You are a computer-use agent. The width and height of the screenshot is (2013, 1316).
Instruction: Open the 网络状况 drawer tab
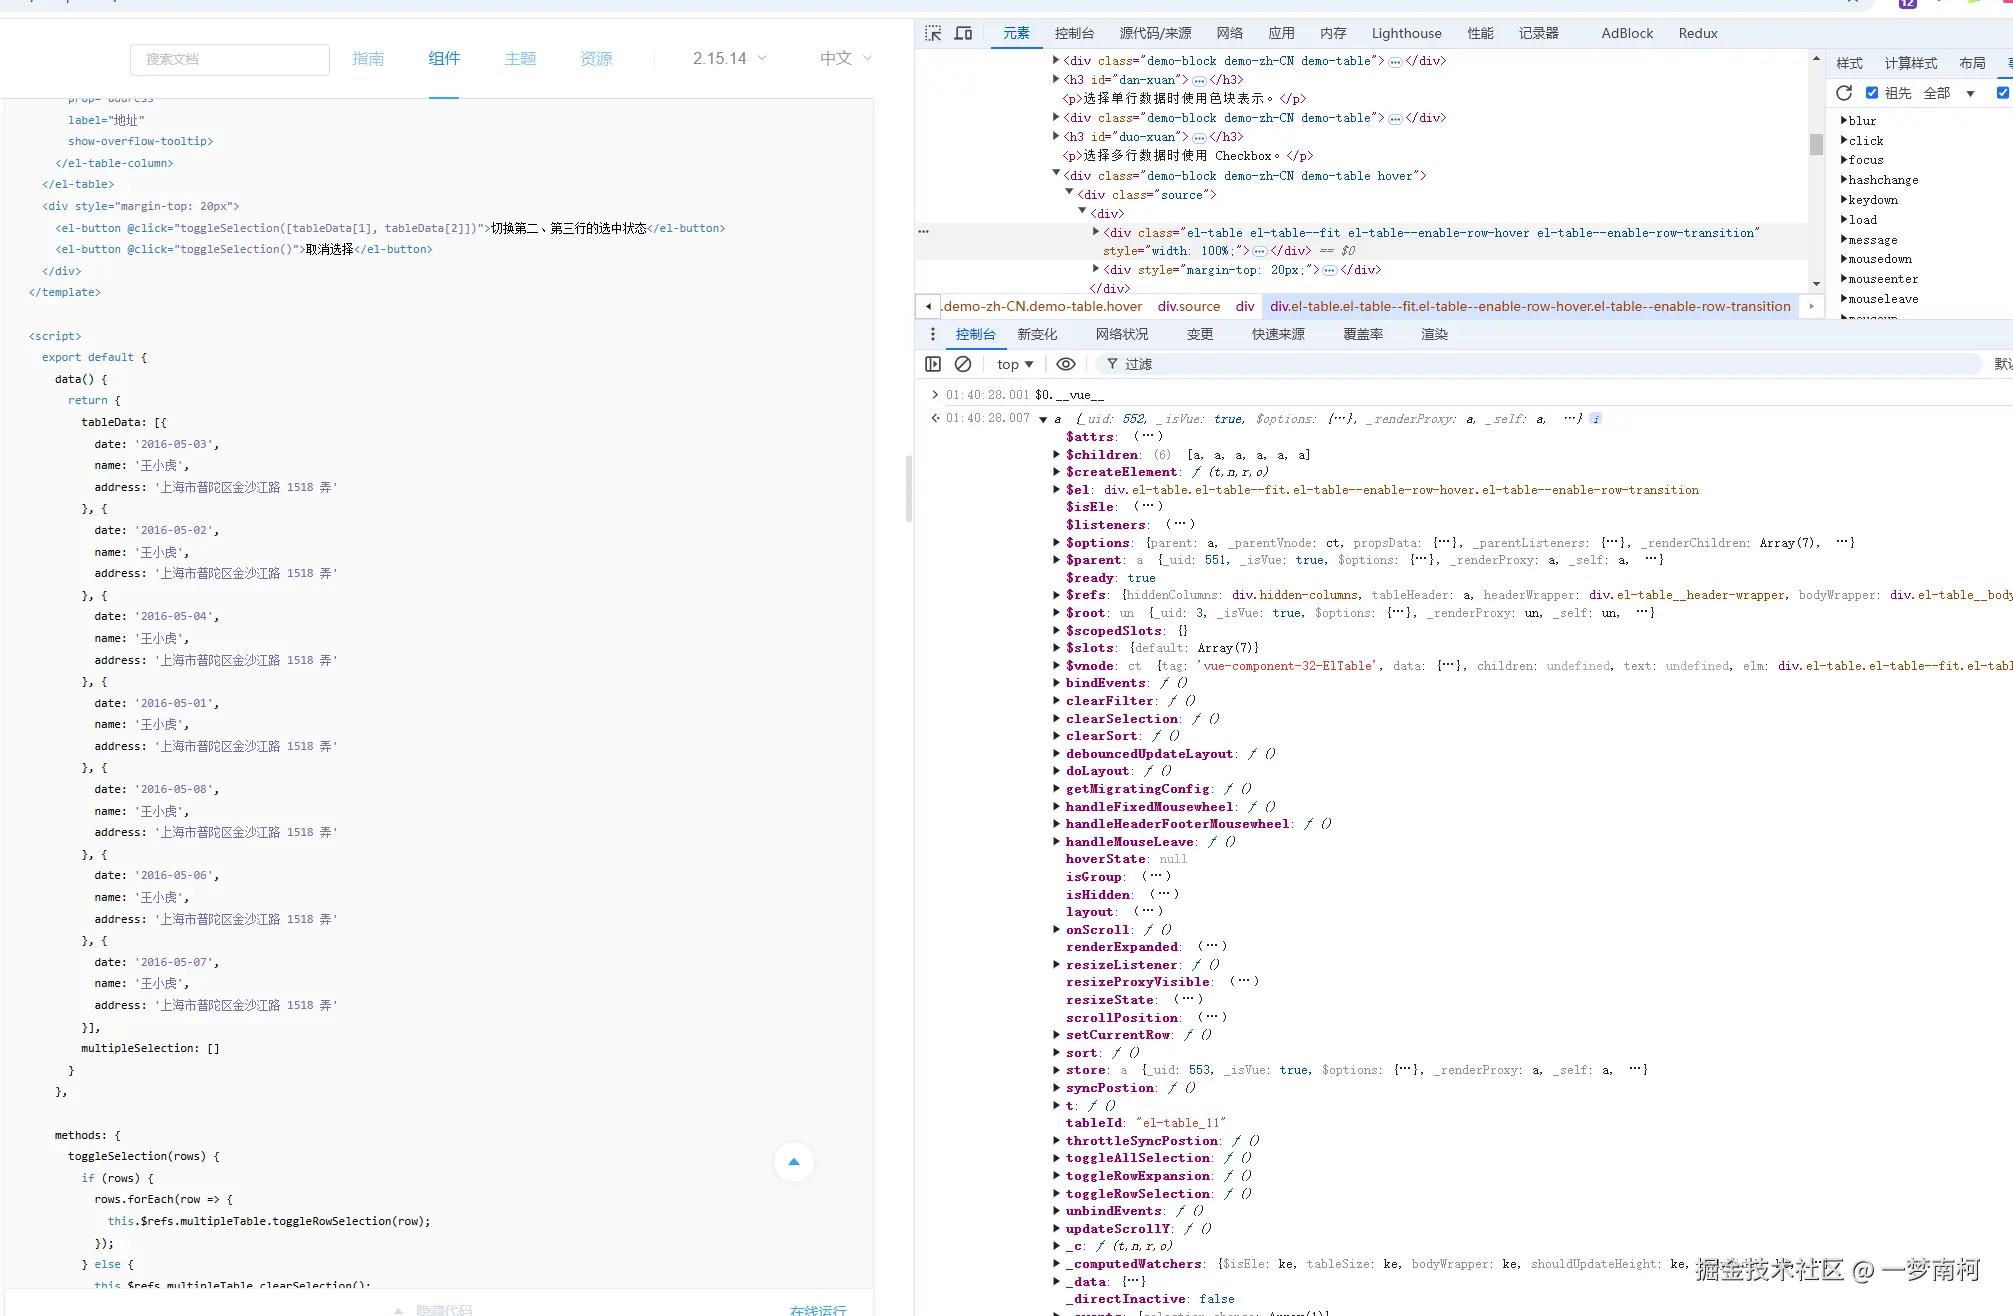pyautogui.click(x=1121, y=334)
